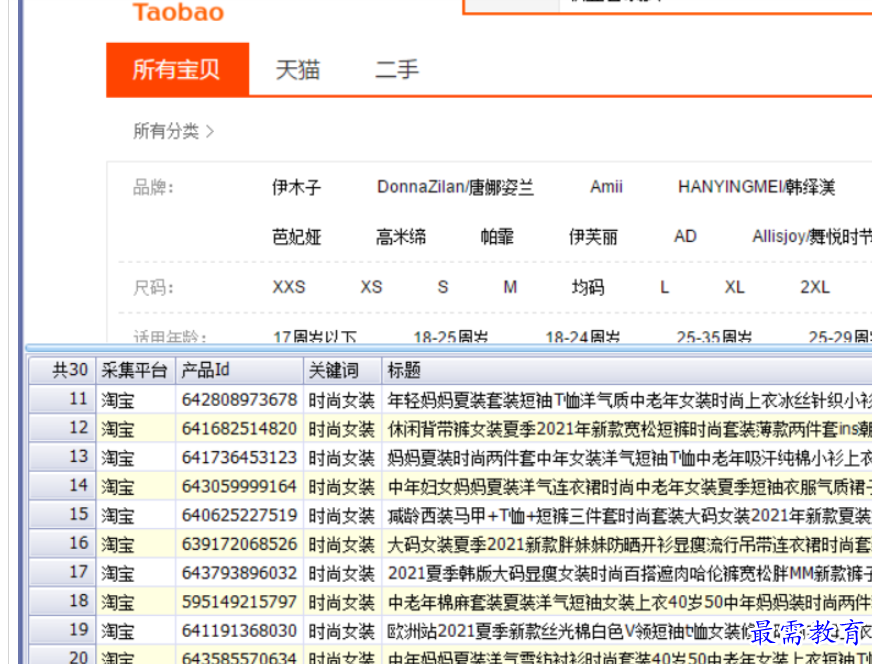
Task: Choose size M
Action: 510,287
